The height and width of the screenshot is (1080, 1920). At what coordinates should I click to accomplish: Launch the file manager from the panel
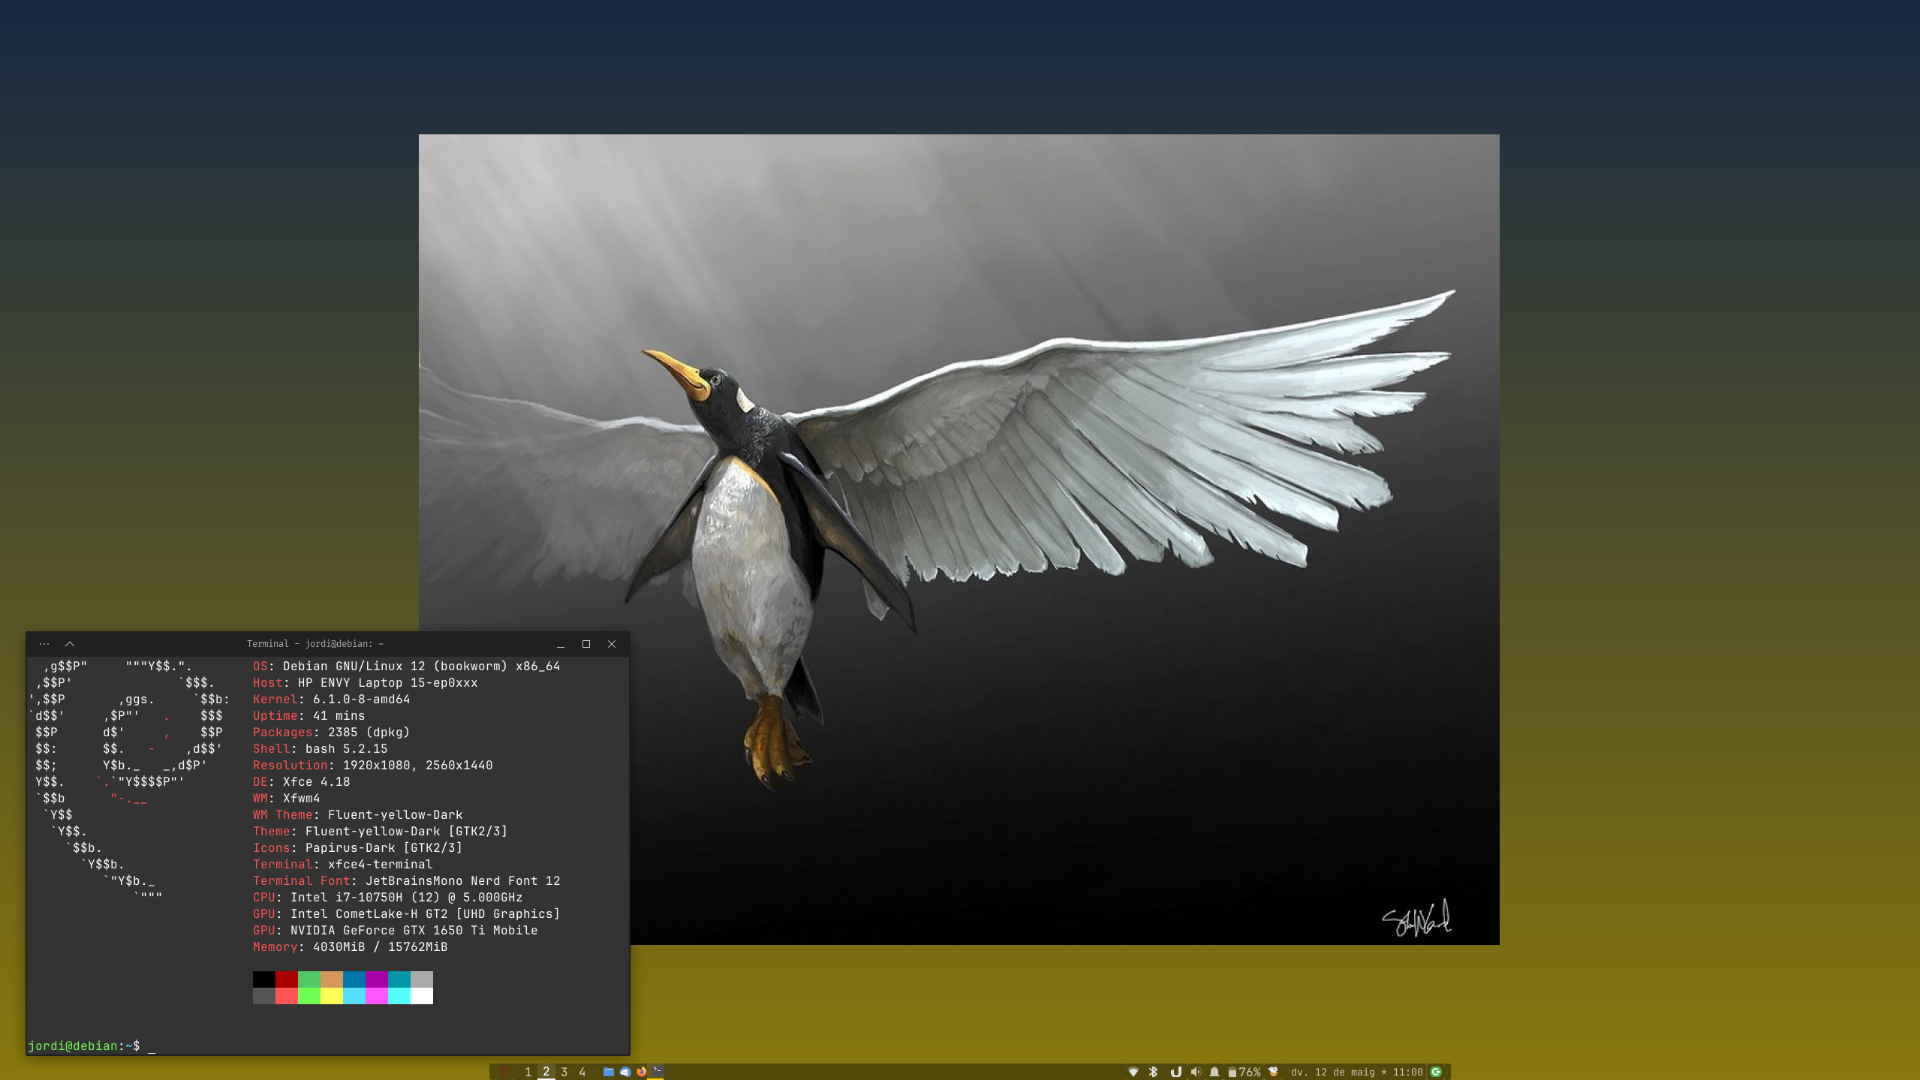pos(608,1071)
